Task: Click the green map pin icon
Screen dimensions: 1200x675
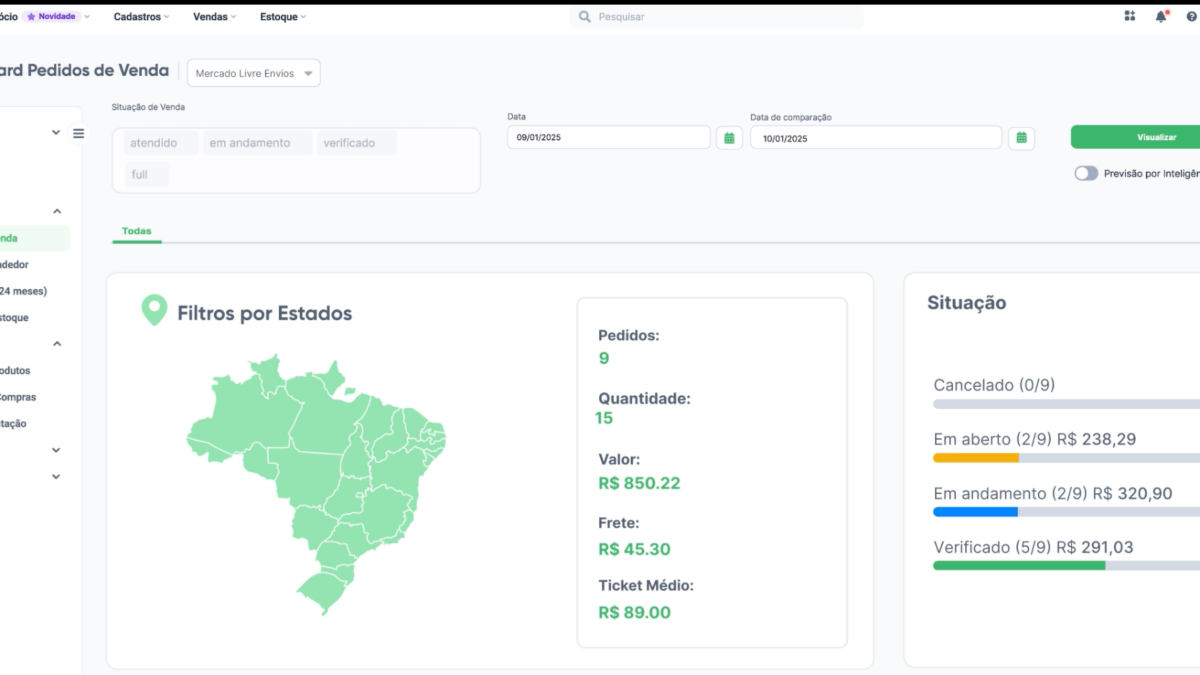Action: (x=154, y=310)
